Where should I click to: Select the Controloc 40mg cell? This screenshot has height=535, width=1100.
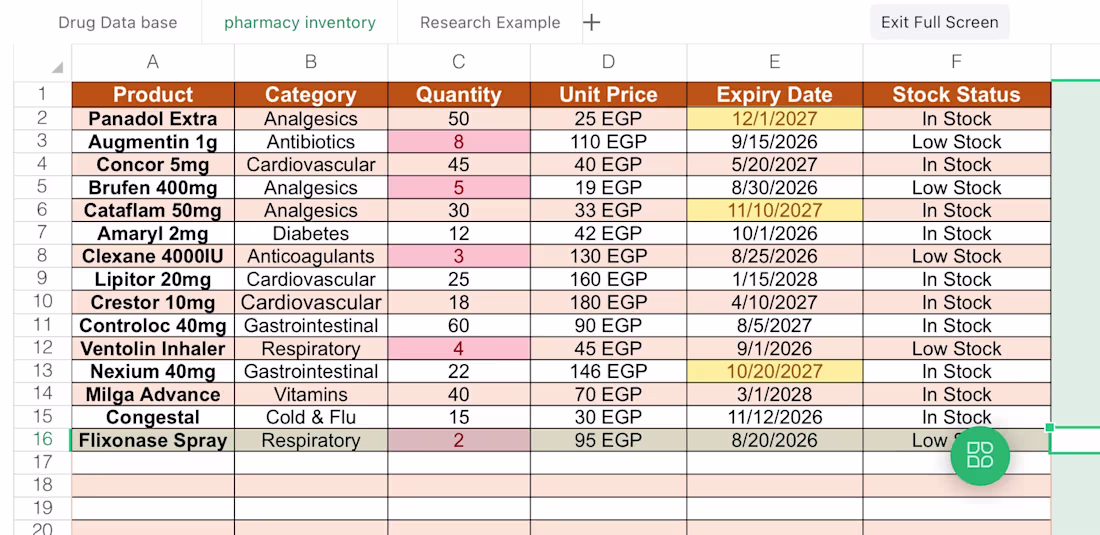pos(153,325)
